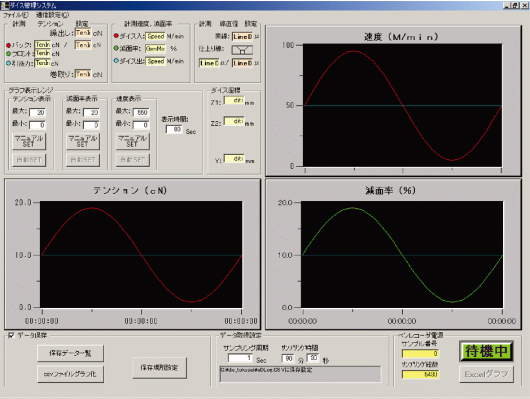Click the 繰出し tension setting field
Image resolution: width=530 pixels, height=399 pixels.
(83, 33)
